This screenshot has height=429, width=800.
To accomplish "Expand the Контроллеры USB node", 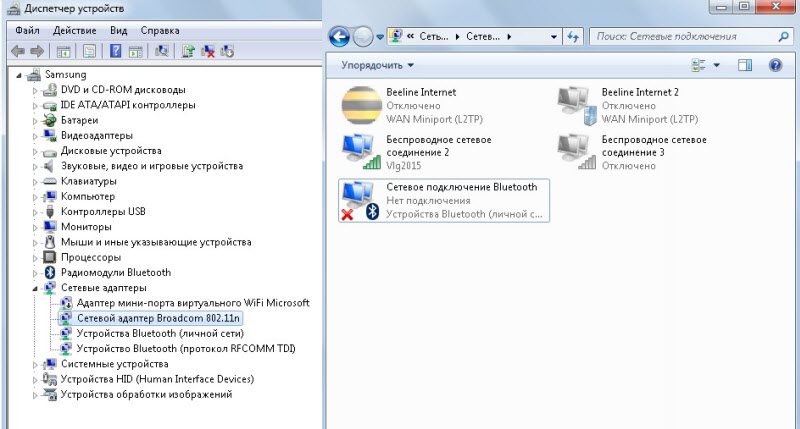I will (x=35, y=212).
